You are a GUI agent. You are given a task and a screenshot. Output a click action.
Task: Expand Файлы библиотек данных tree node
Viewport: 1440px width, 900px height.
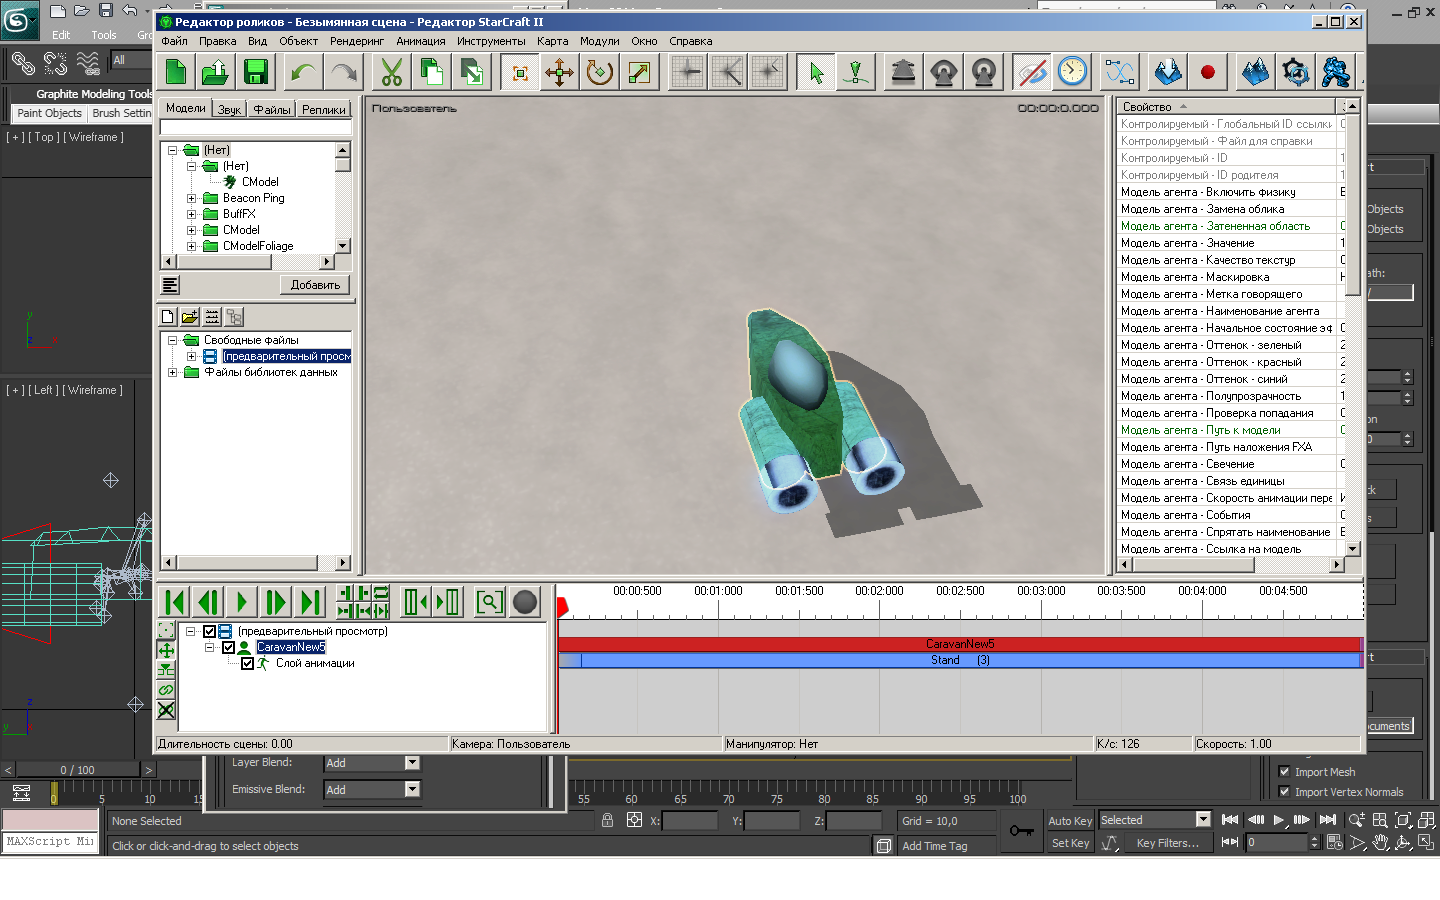(172, 373)
